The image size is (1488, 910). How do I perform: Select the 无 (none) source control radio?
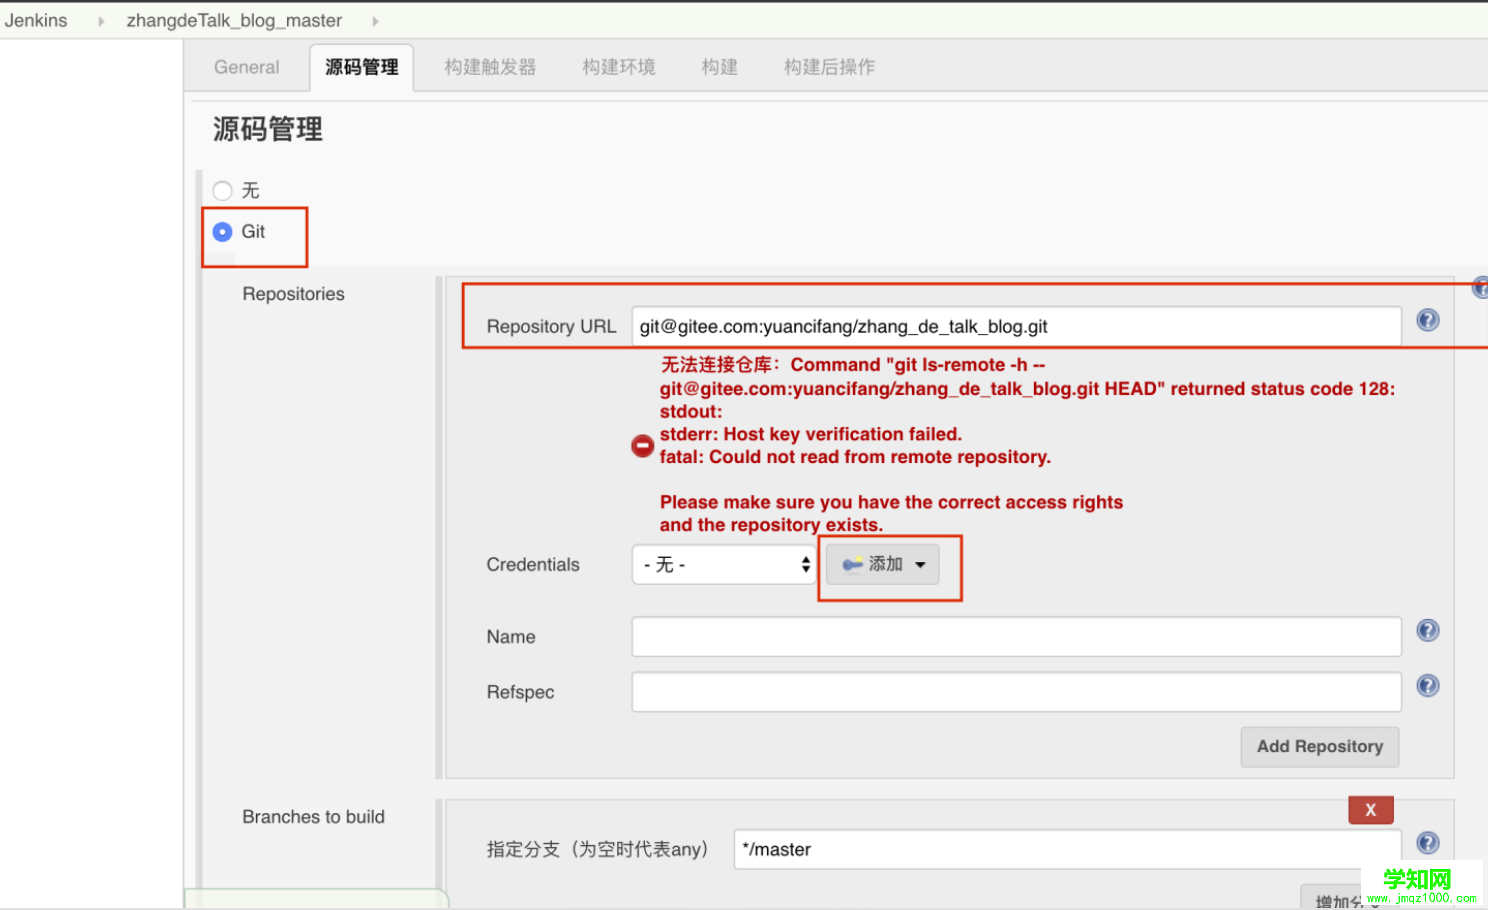pos(222,190)
